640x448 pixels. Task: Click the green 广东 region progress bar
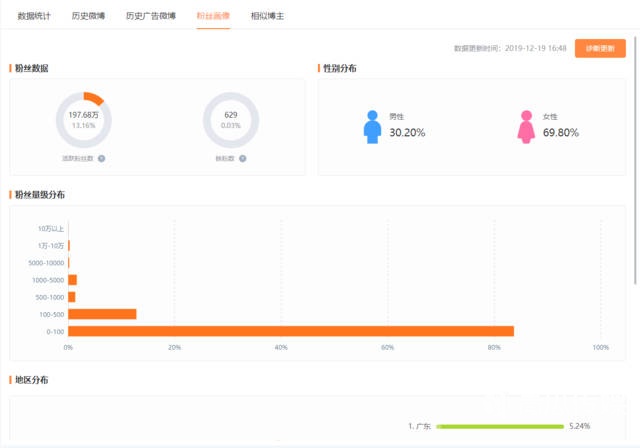click(x=500, y=426)
